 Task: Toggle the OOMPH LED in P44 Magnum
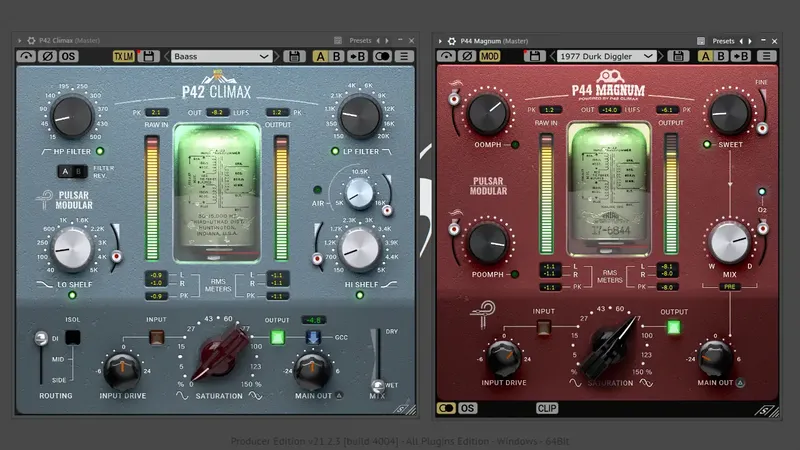(x=515, y=145)
